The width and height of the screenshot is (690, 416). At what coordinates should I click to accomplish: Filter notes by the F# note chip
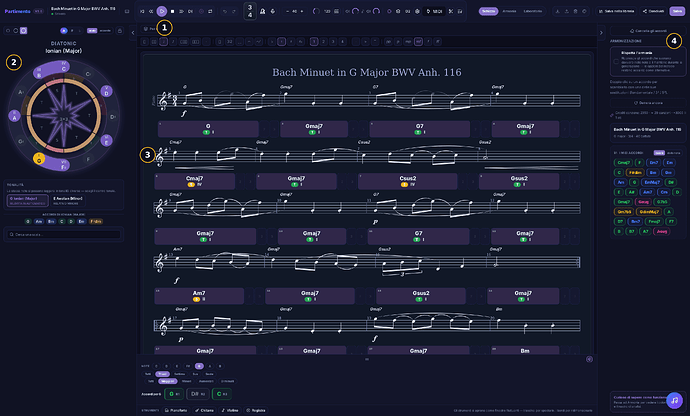188,366
